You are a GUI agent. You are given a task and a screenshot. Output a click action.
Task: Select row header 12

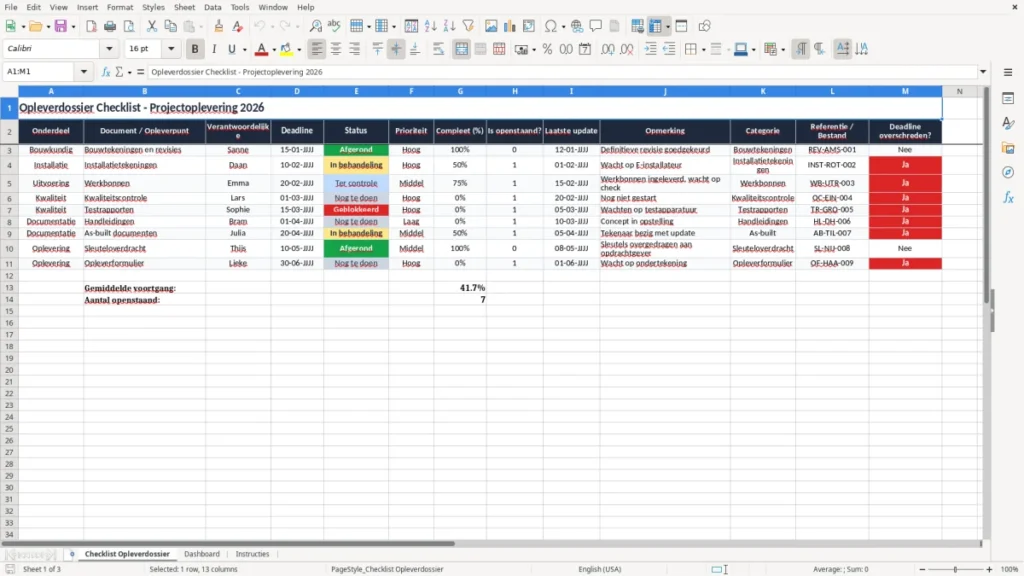[x=9, y=276]
